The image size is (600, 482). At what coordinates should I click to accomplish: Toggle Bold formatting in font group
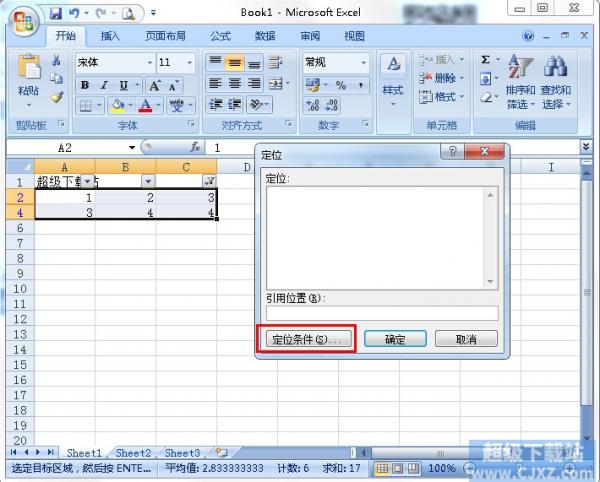(x=84, y=84)
